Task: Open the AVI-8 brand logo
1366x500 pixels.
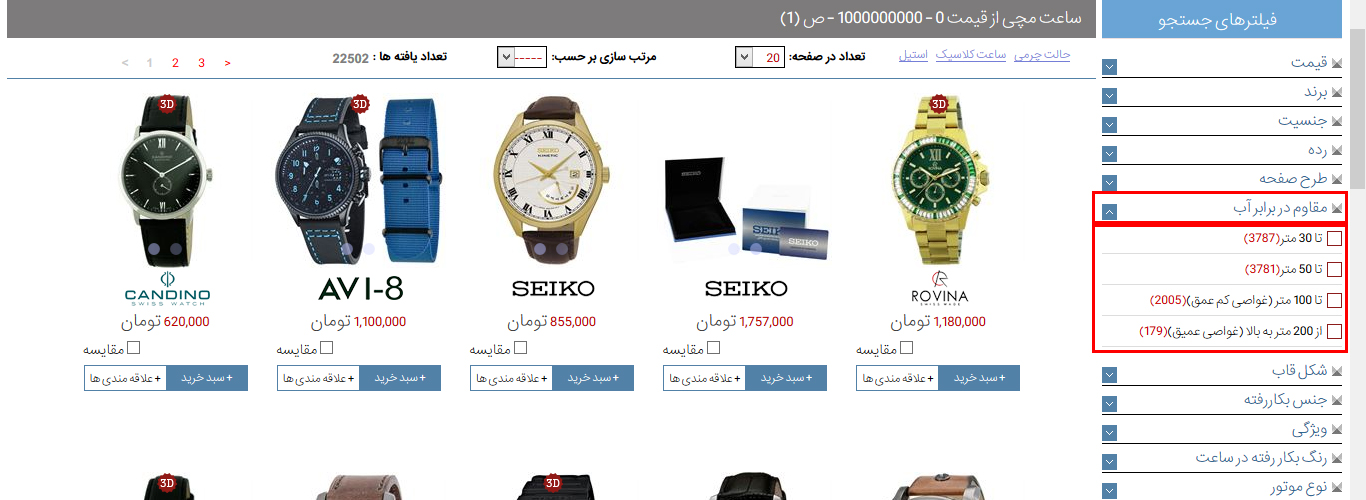Action: [360, 289]
